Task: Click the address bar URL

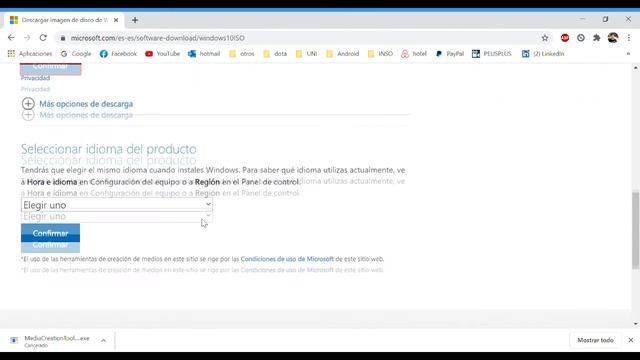Action: tap(158, 38)
